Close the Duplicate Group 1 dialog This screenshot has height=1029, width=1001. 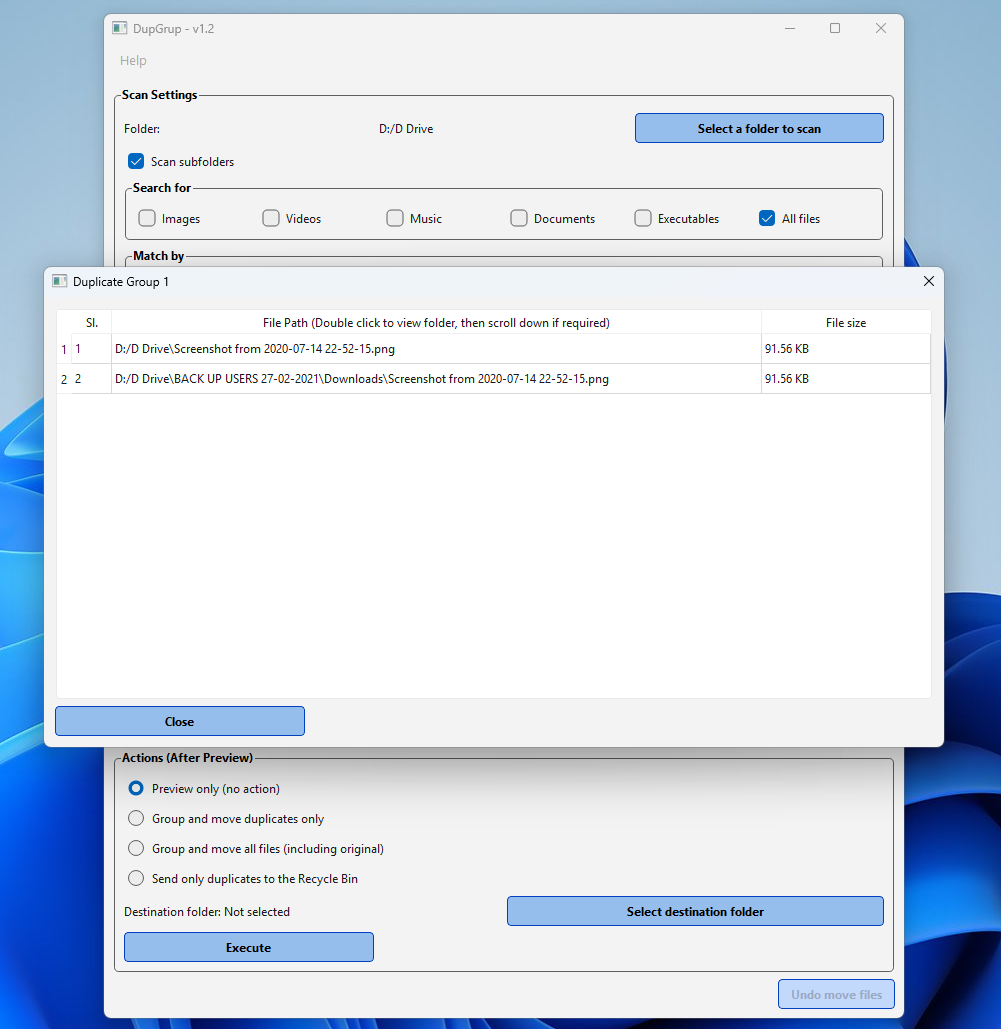tap(928, 281)
